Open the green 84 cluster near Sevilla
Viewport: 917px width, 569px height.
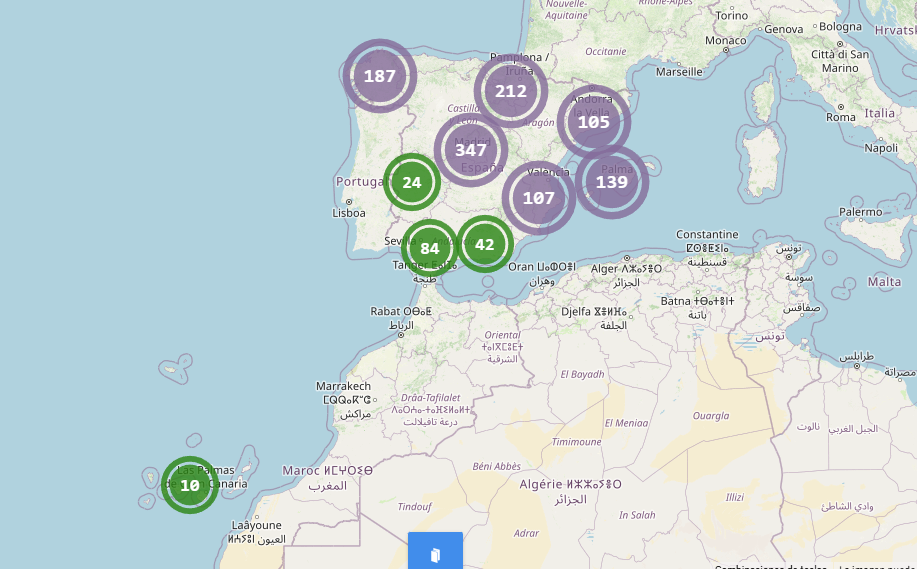pyautogui.click(x=430, y=248)
